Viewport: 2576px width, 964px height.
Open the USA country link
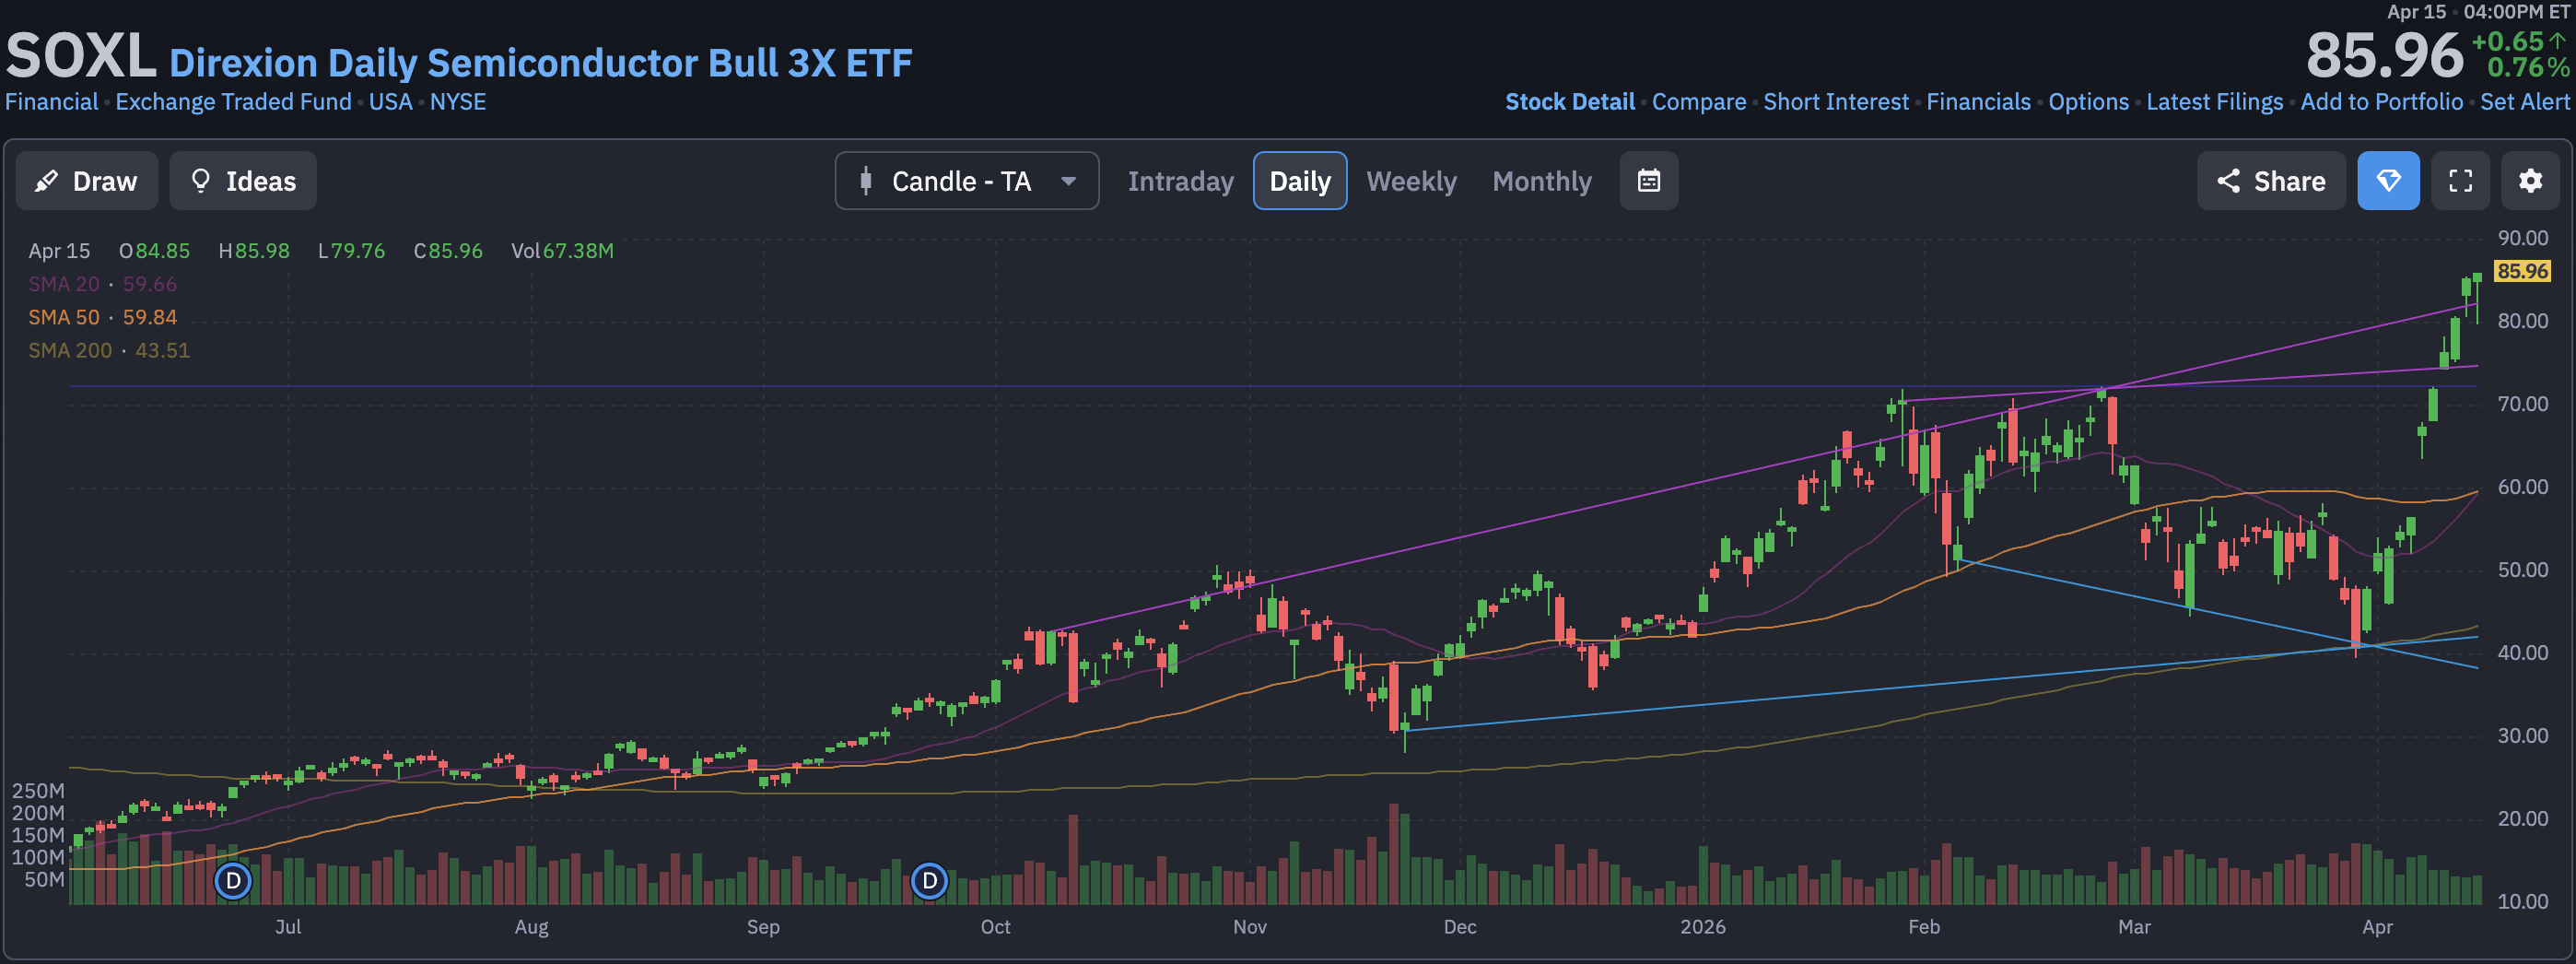(x=390, y=102)
